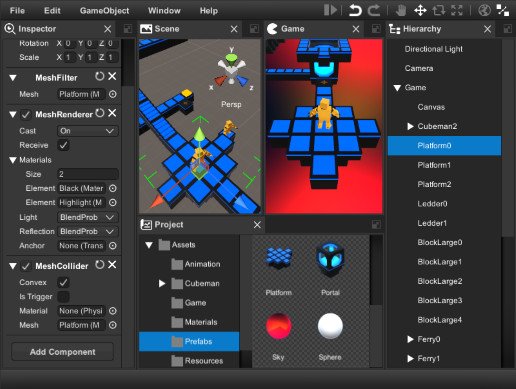
Task: Select the Rotate tool icon
Action: pyautogui.click(x=439, y=10)
